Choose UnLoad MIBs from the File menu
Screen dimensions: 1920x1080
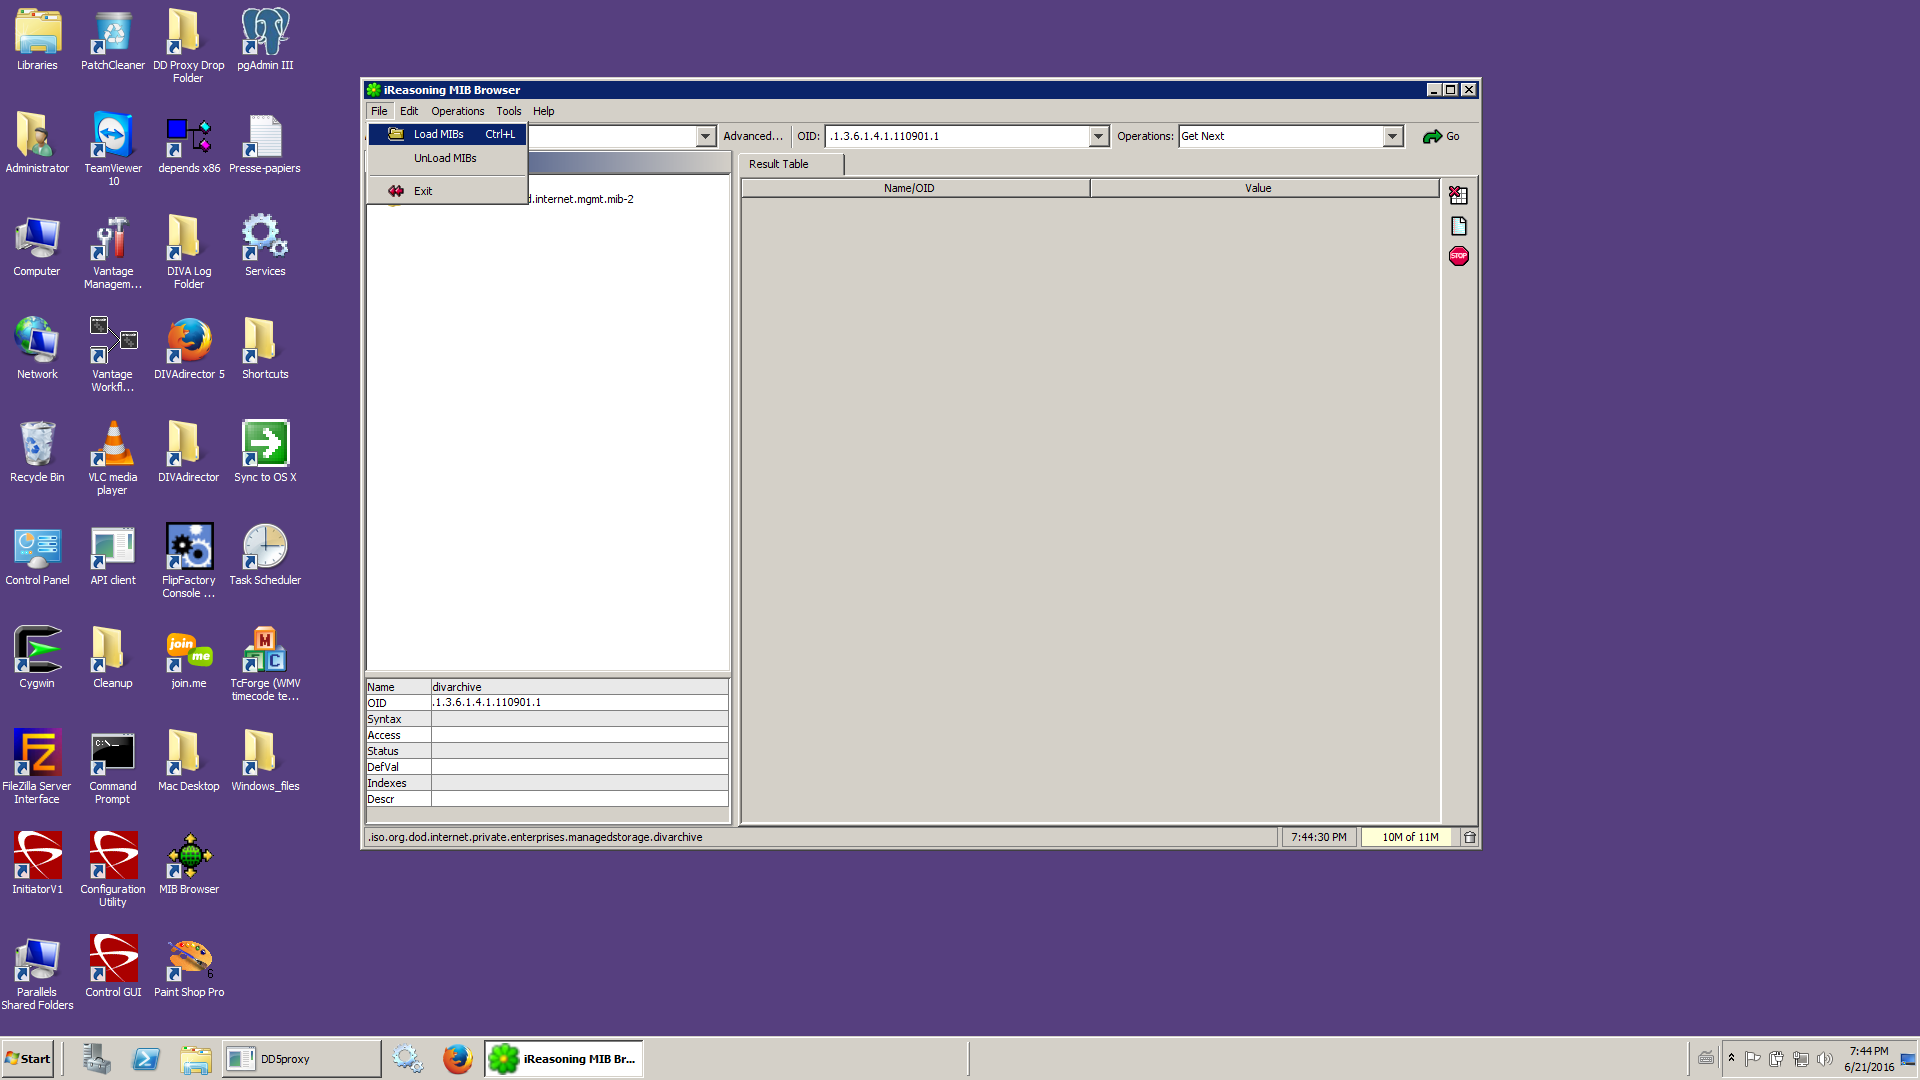click(447, 158)
